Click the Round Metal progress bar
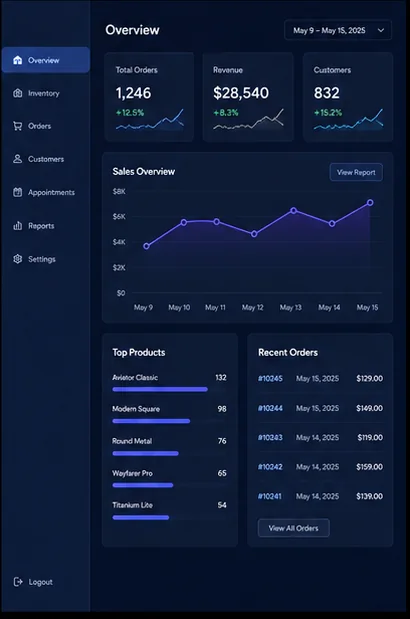Image resolution: width=410 pixels, height=619 pixels. tap(145, 453)
